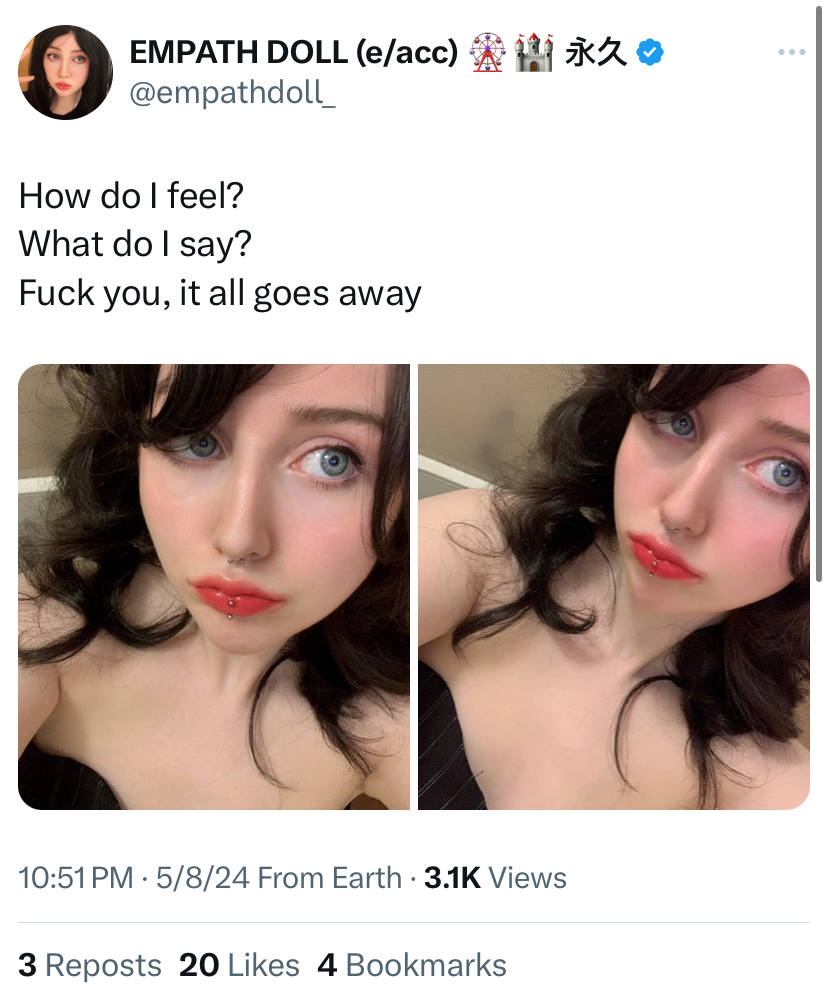This screenshot has height=1005, width=828.
Task: Click the blue verified checkmark badge
Action: (650, 52)
